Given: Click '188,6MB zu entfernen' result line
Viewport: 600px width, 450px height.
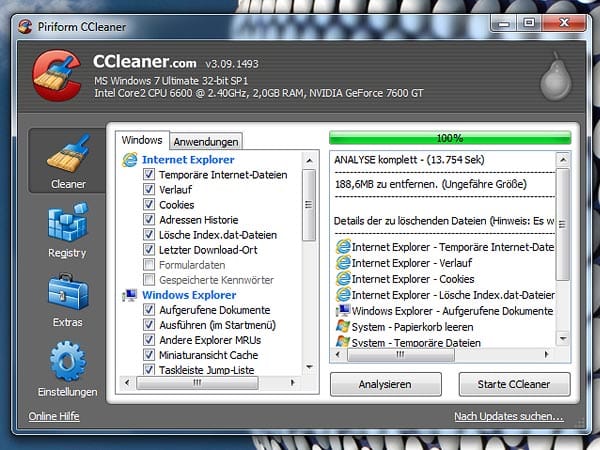Looking at the screenshot, I should [x=431, y=184].
